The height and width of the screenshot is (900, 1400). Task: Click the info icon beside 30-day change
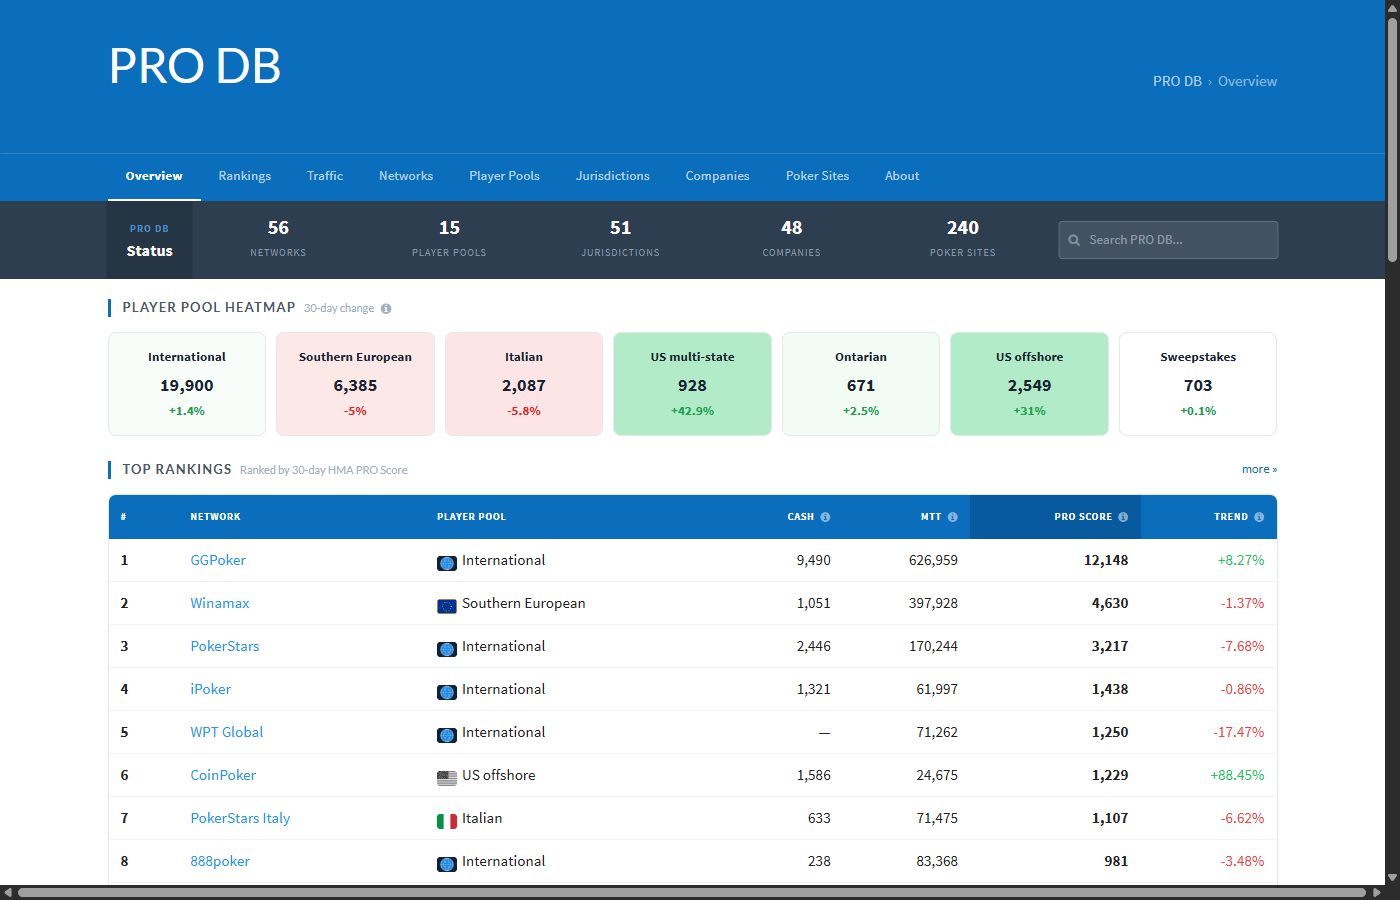point(386,308)
